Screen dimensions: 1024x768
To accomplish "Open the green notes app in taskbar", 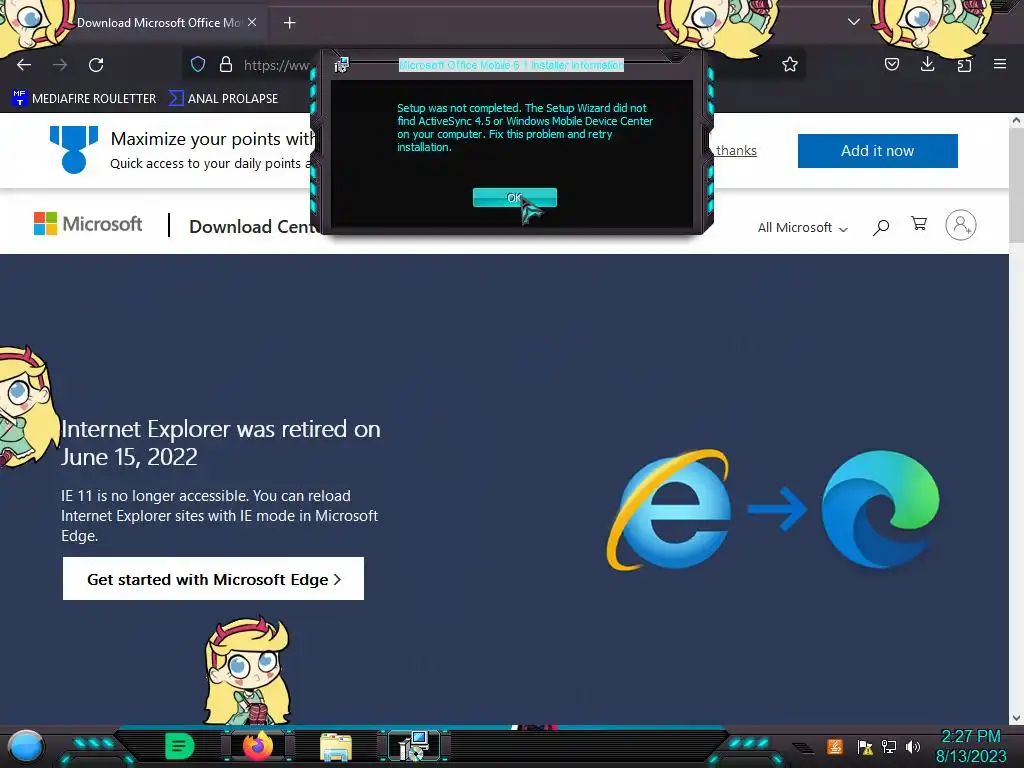I will point(180,746).
